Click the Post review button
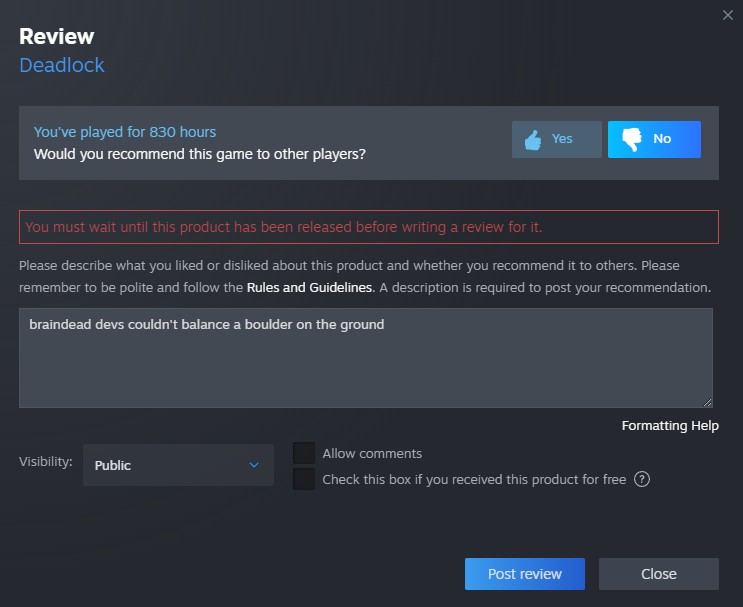This screenshot has height=607, width=743. coord(525,574)
